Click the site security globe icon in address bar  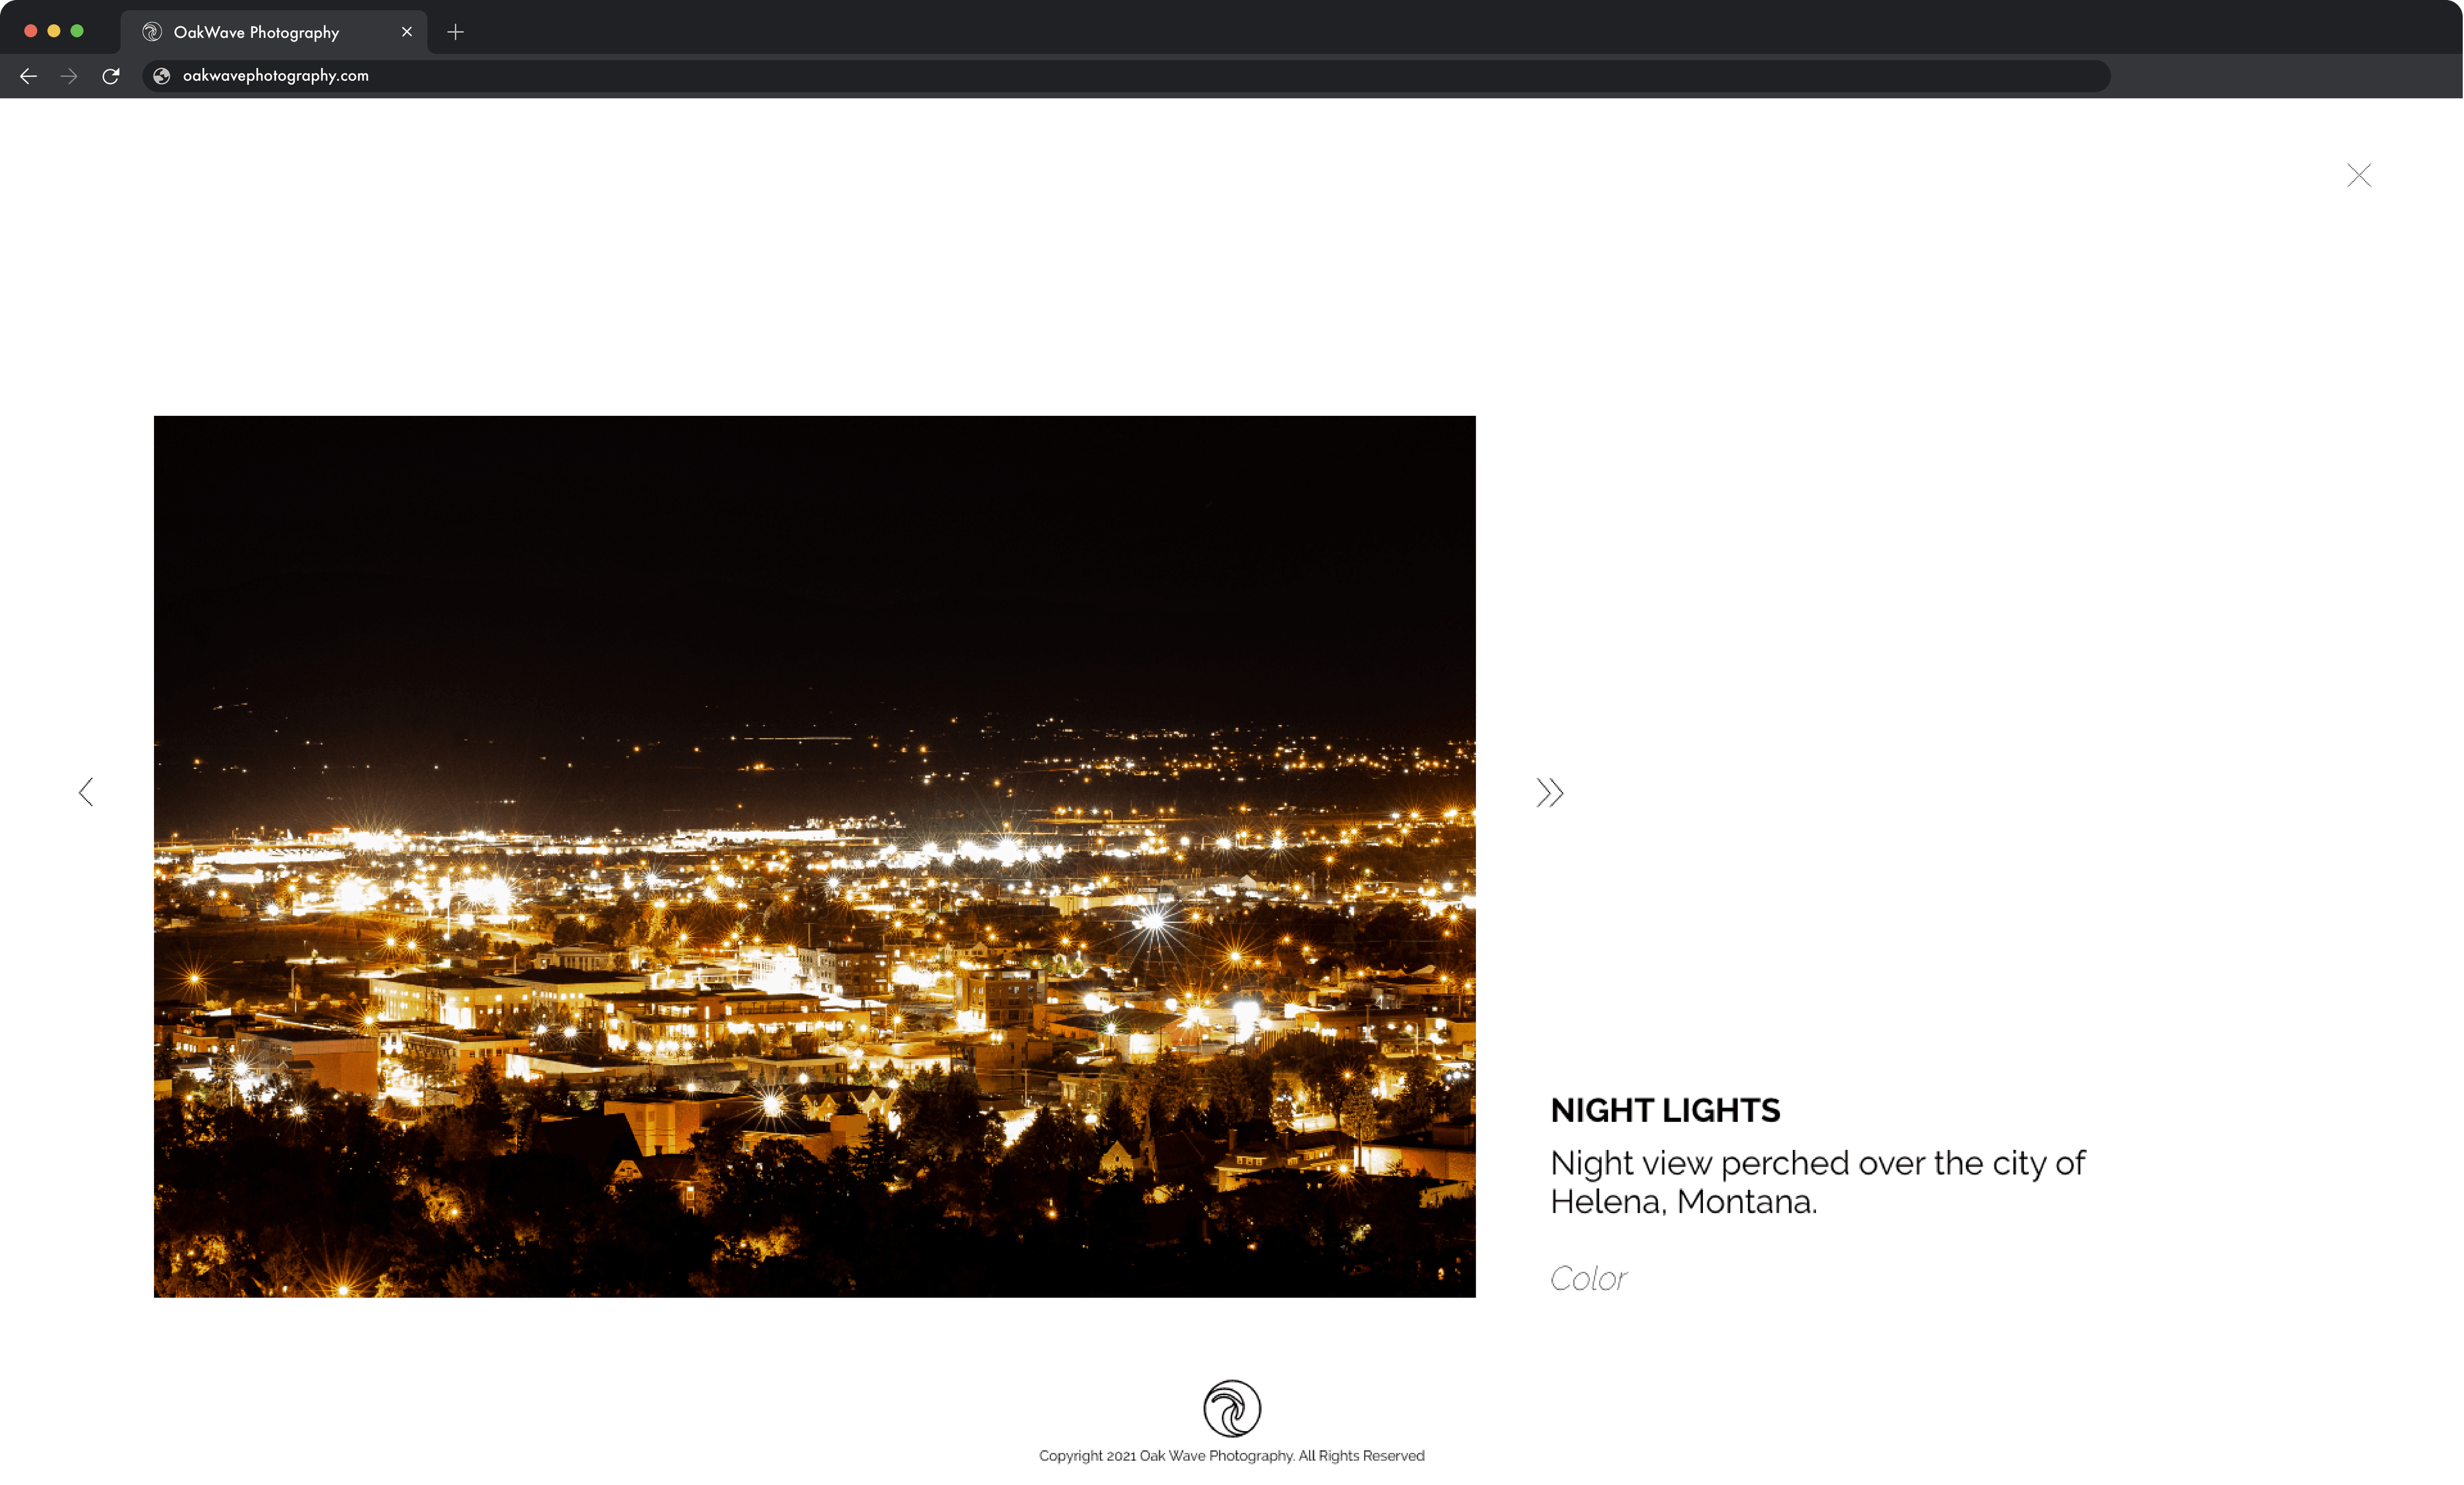(x=161, y=75)
